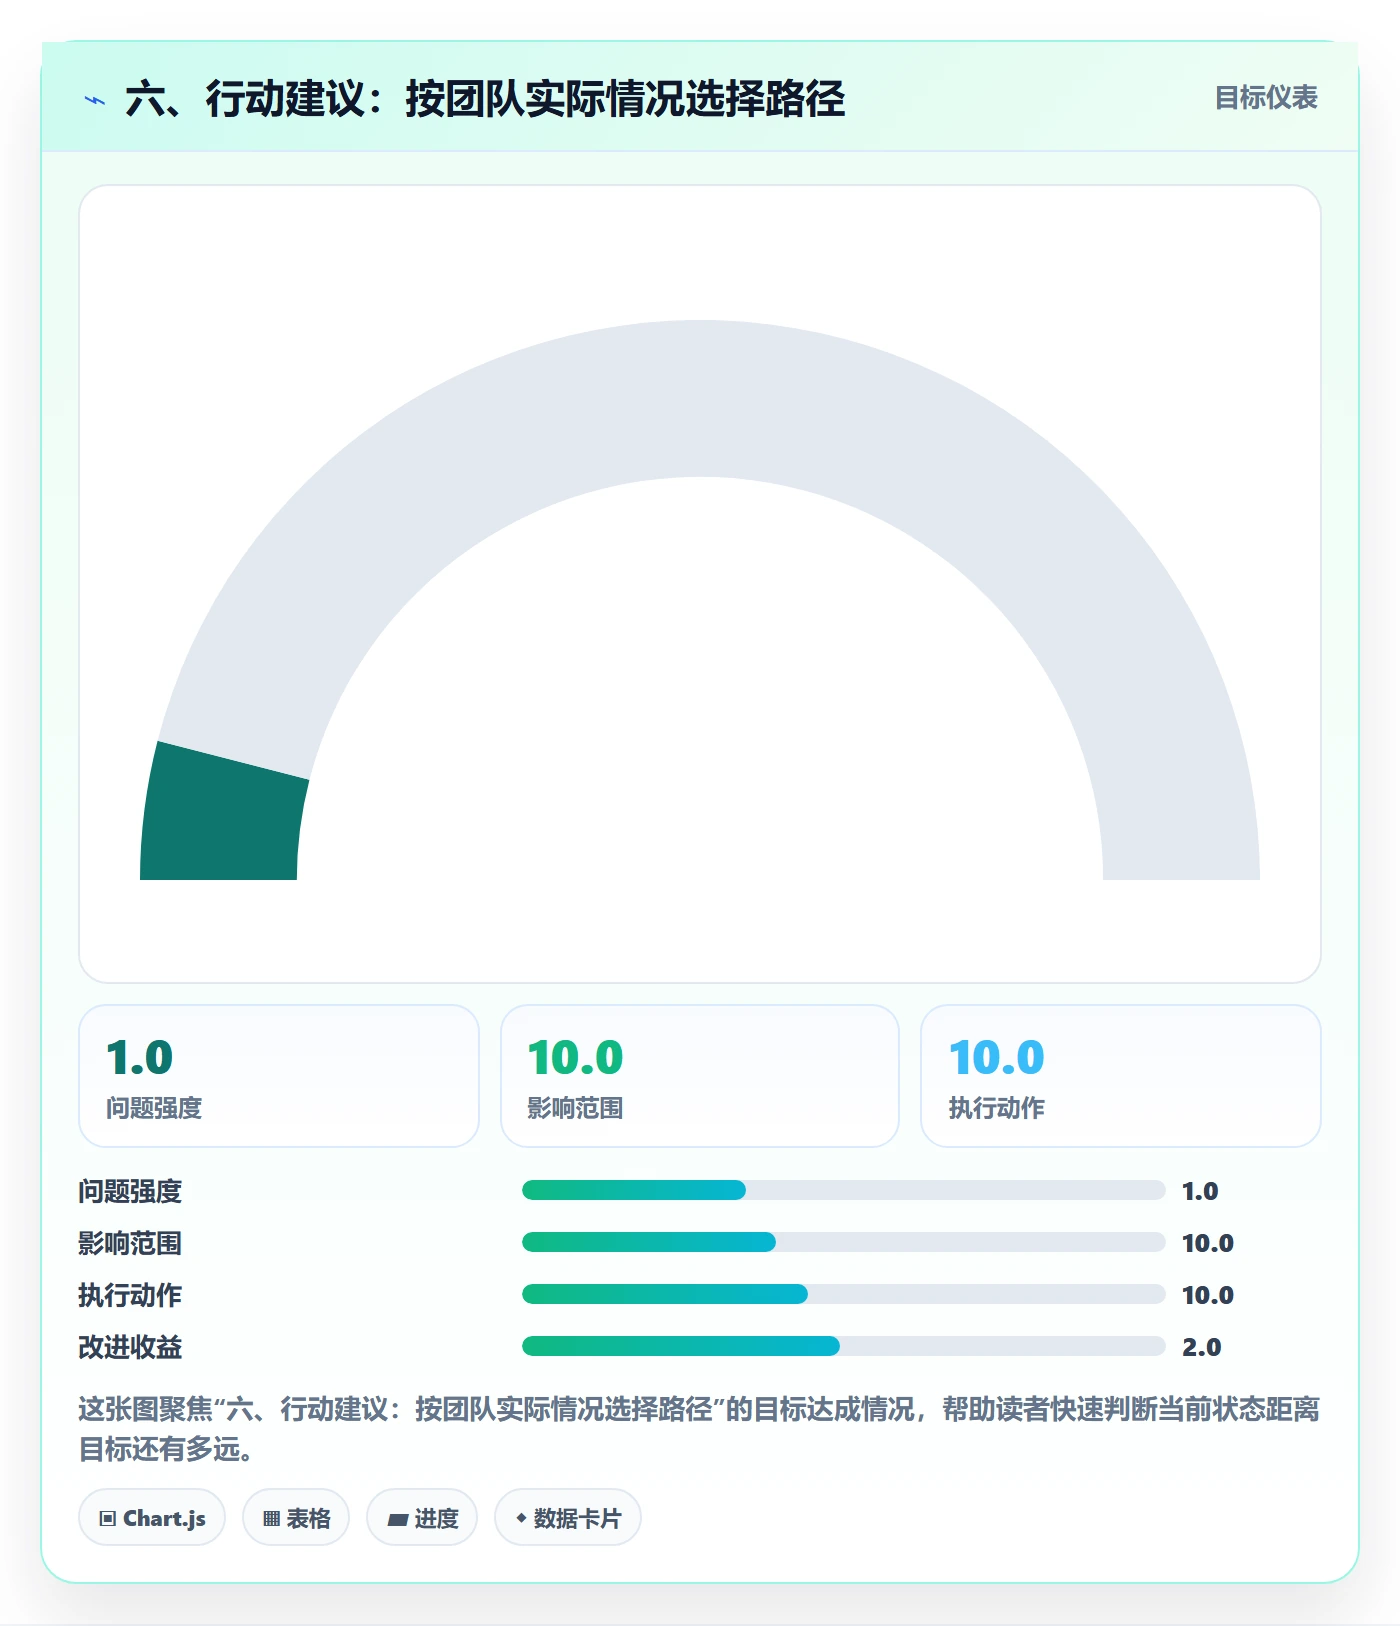Click the diamond icon in 数据卡片 chip

click(x=521, y=1518)
